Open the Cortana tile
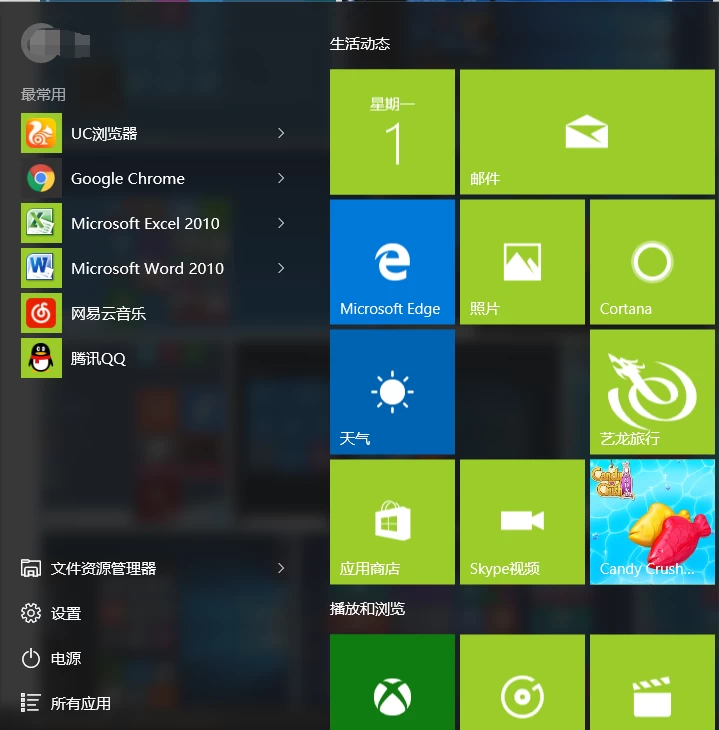The width and height of the screenshot is (719, 730). pos(652,262)
